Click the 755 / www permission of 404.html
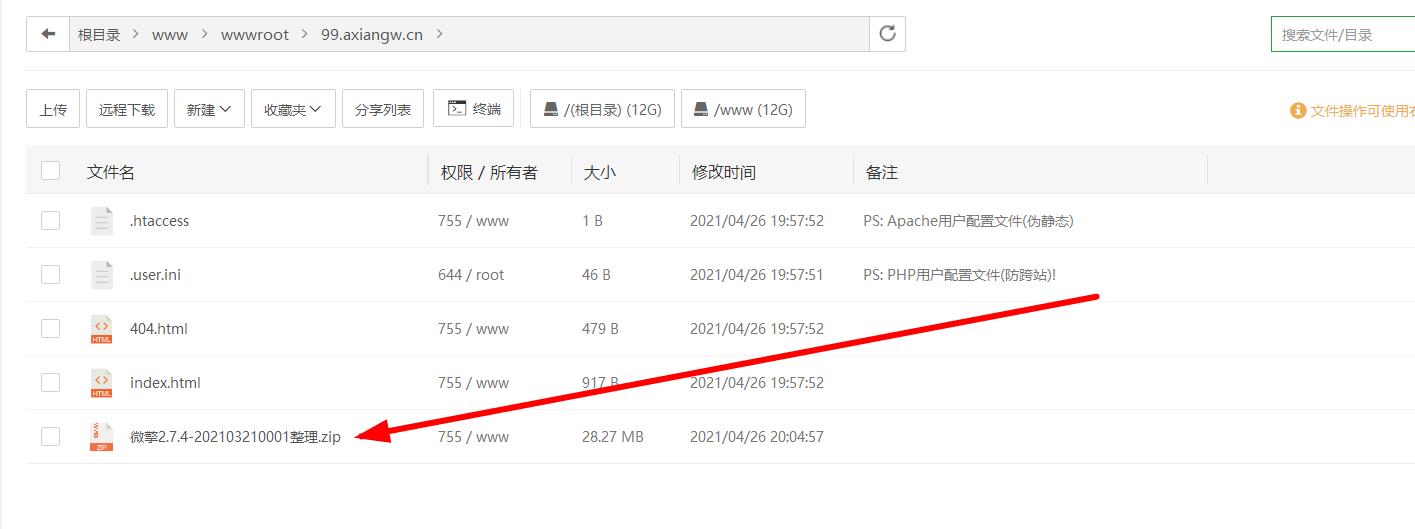The width and height of the screenshot is (1415, 529). pyautogui.click(x=473, y=328)
